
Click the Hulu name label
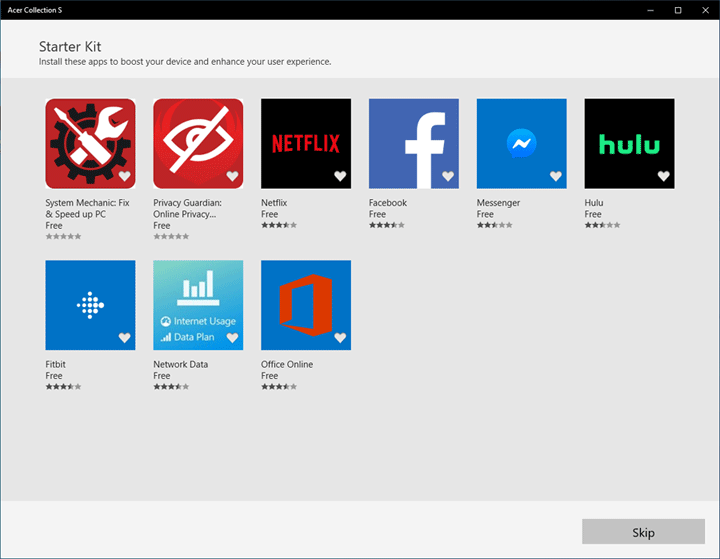click(x=594, y=203)
